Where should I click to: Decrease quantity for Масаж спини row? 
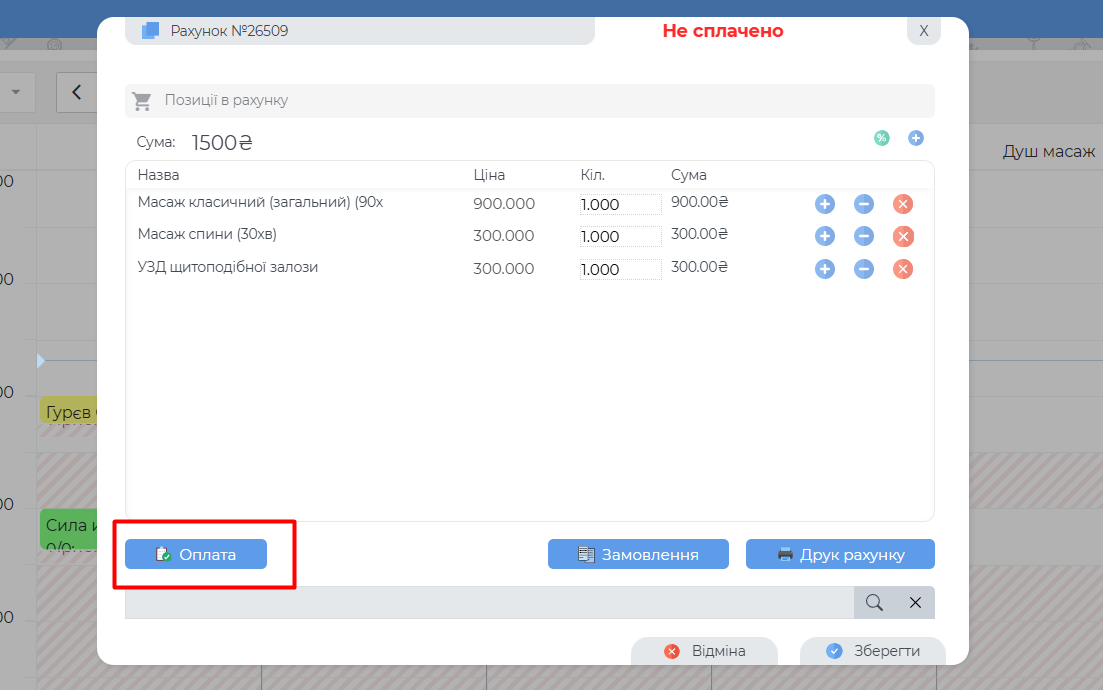[x=864, y=236]
